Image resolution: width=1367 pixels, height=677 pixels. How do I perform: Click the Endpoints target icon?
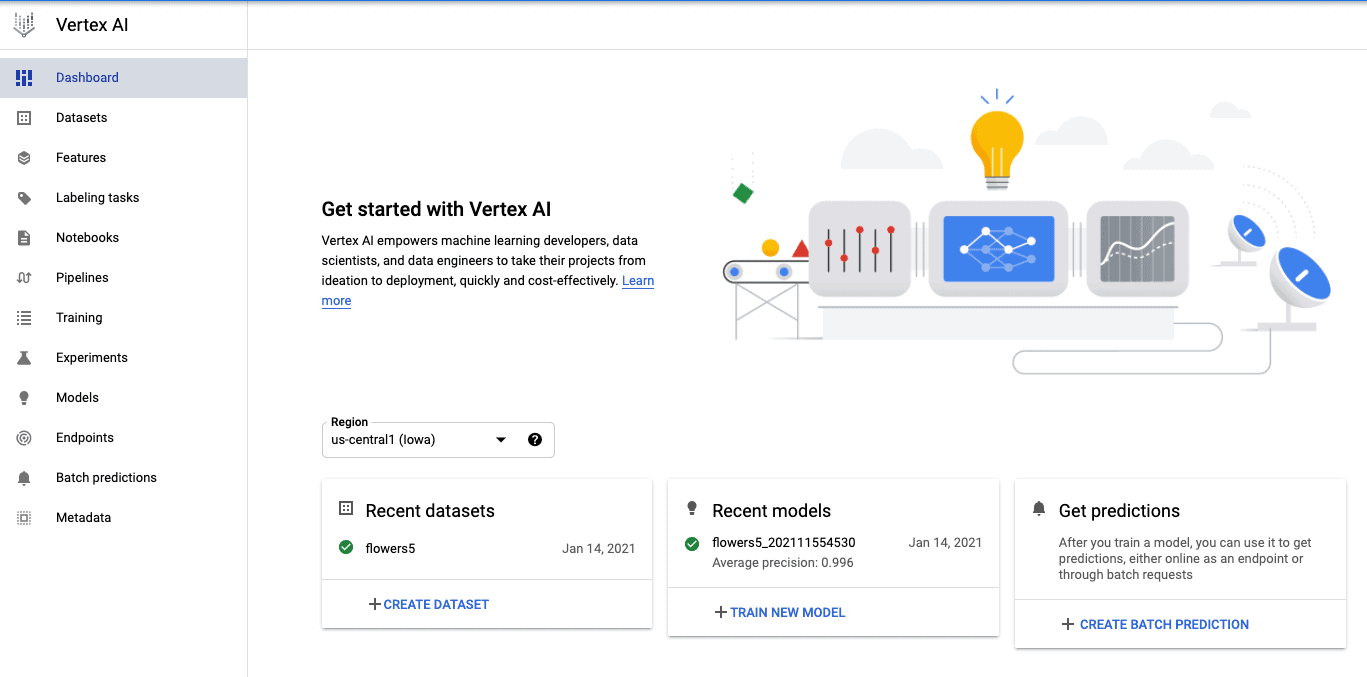point(24,438)
